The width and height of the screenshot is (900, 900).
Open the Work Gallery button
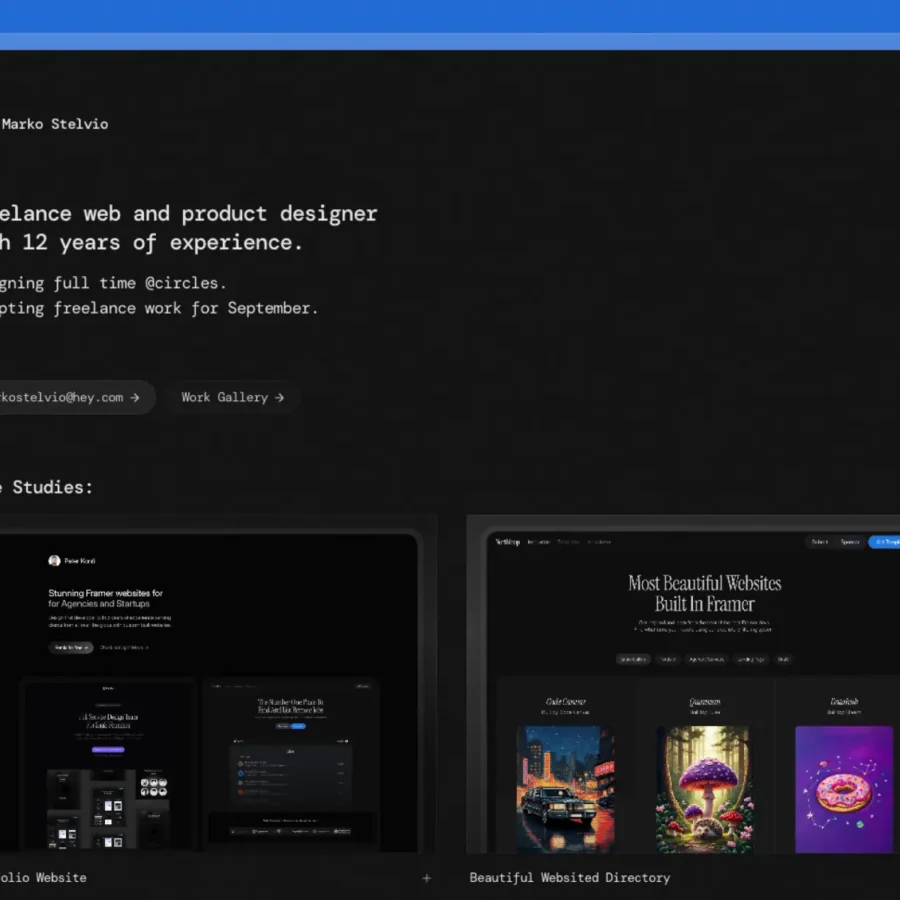click(x=232, y=397)
